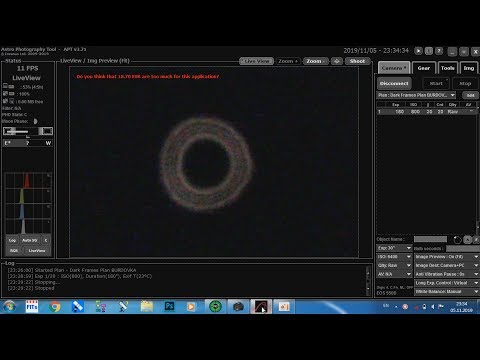Click the crosshair icon next to Zoom -
The height and width of the screenshot is (360, 480).
pyautogui.click(x=337, y=61)
